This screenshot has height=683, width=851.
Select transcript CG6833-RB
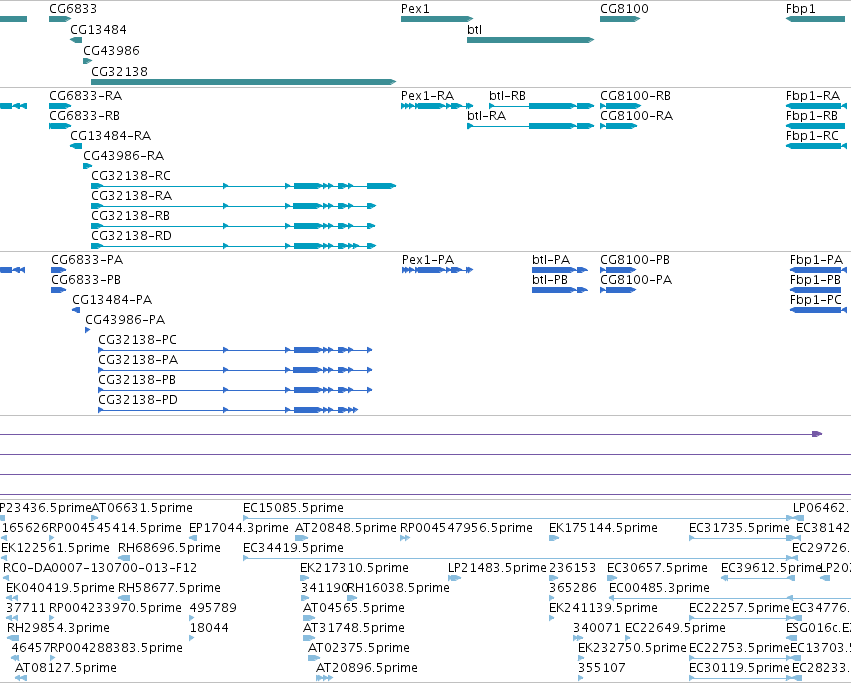(60, 126)
